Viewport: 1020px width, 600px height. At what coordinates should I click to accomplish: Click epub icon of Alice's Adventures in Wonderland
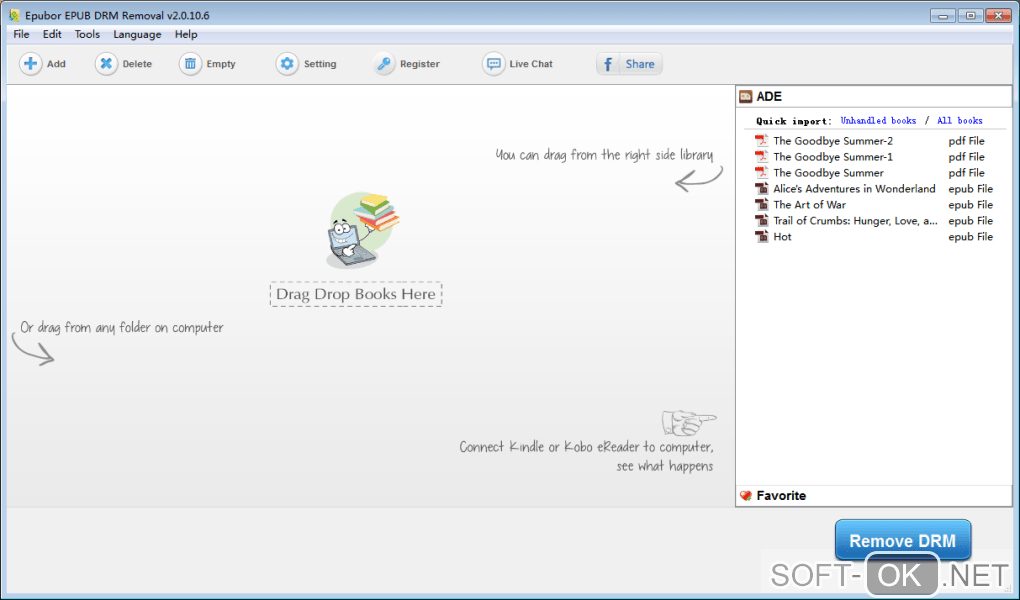pos(761,189)
